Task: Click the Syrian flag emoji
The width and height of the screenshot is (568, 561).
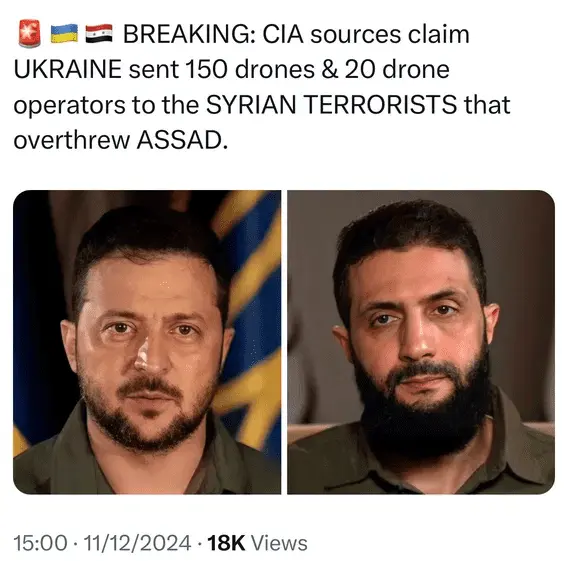Action: [x=99, y=34]
